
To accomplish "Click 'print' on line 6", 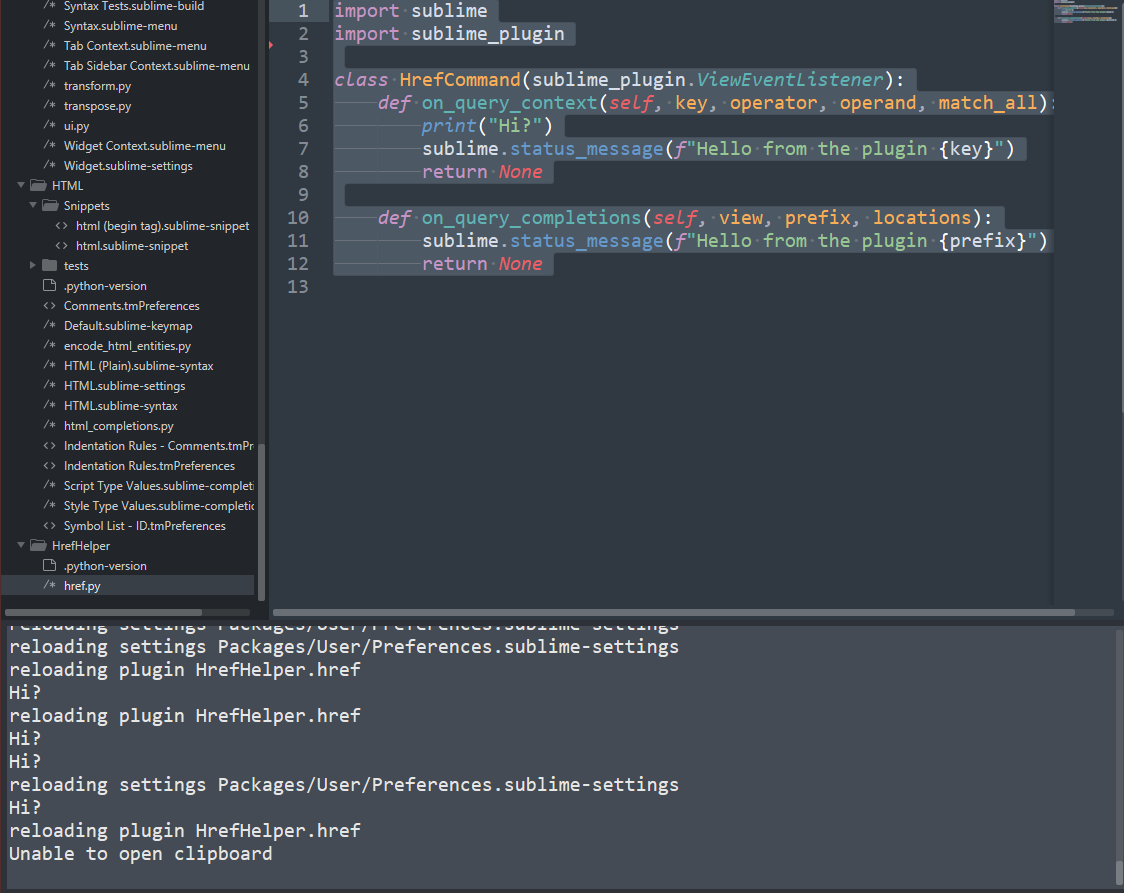I will pyautogui.click(x=449, y=126).
